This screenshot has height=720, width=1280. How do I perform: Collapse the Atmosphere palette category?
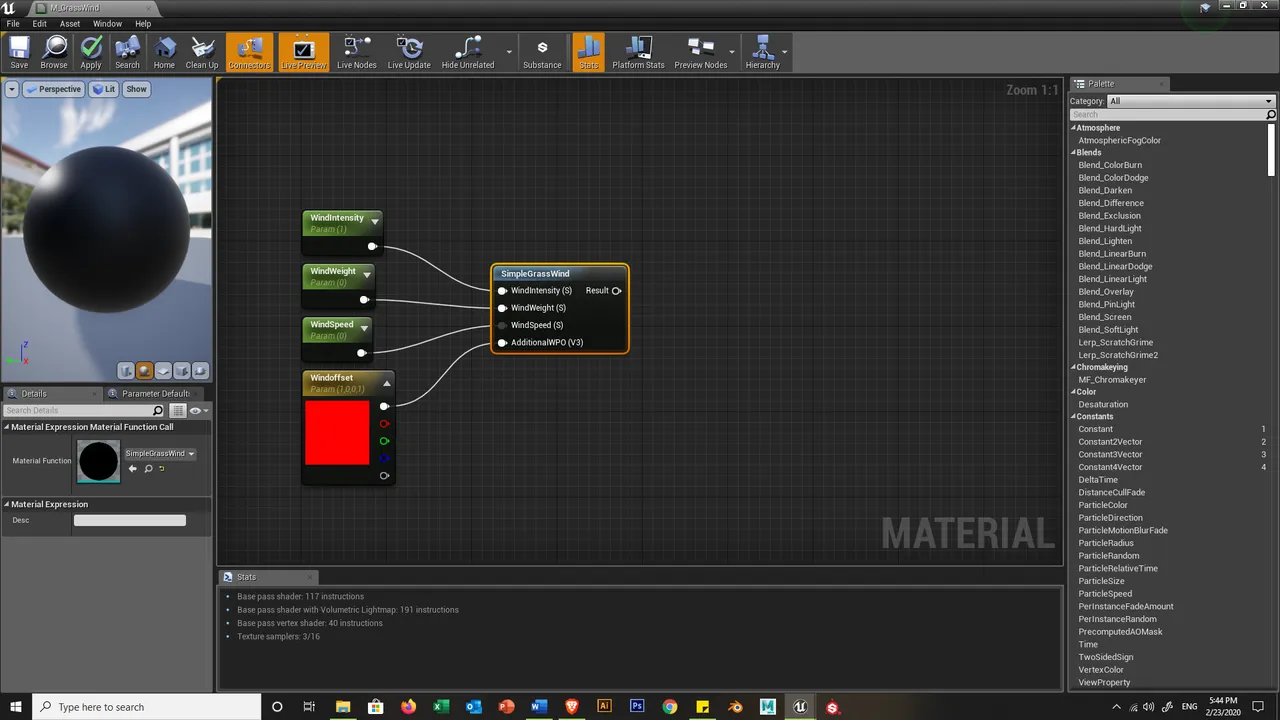click(x=1074, y=128)
